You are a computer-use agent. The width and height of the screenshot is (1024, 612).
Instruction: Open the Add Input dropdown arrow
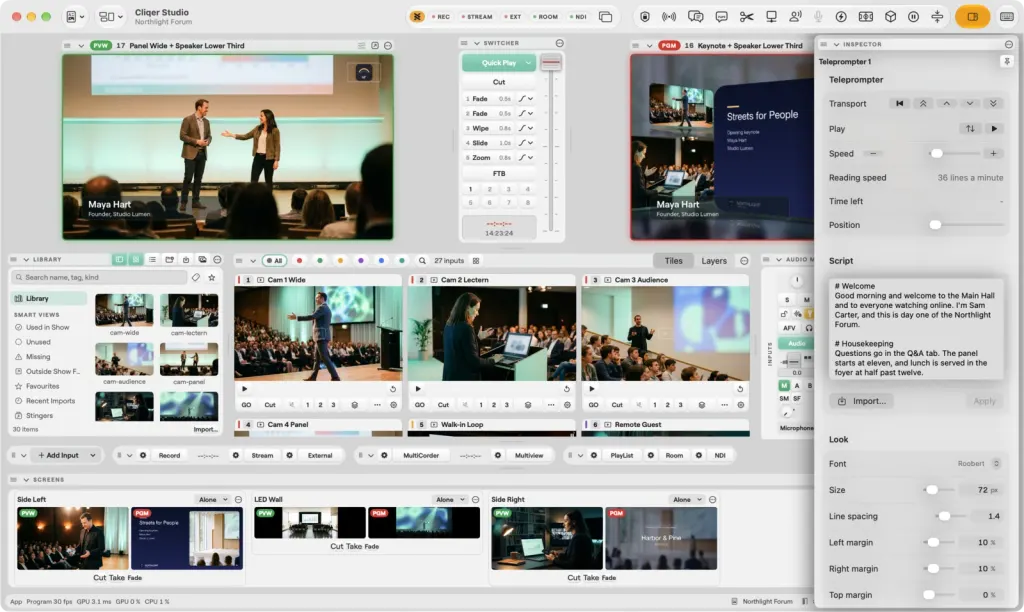[93, 455]
